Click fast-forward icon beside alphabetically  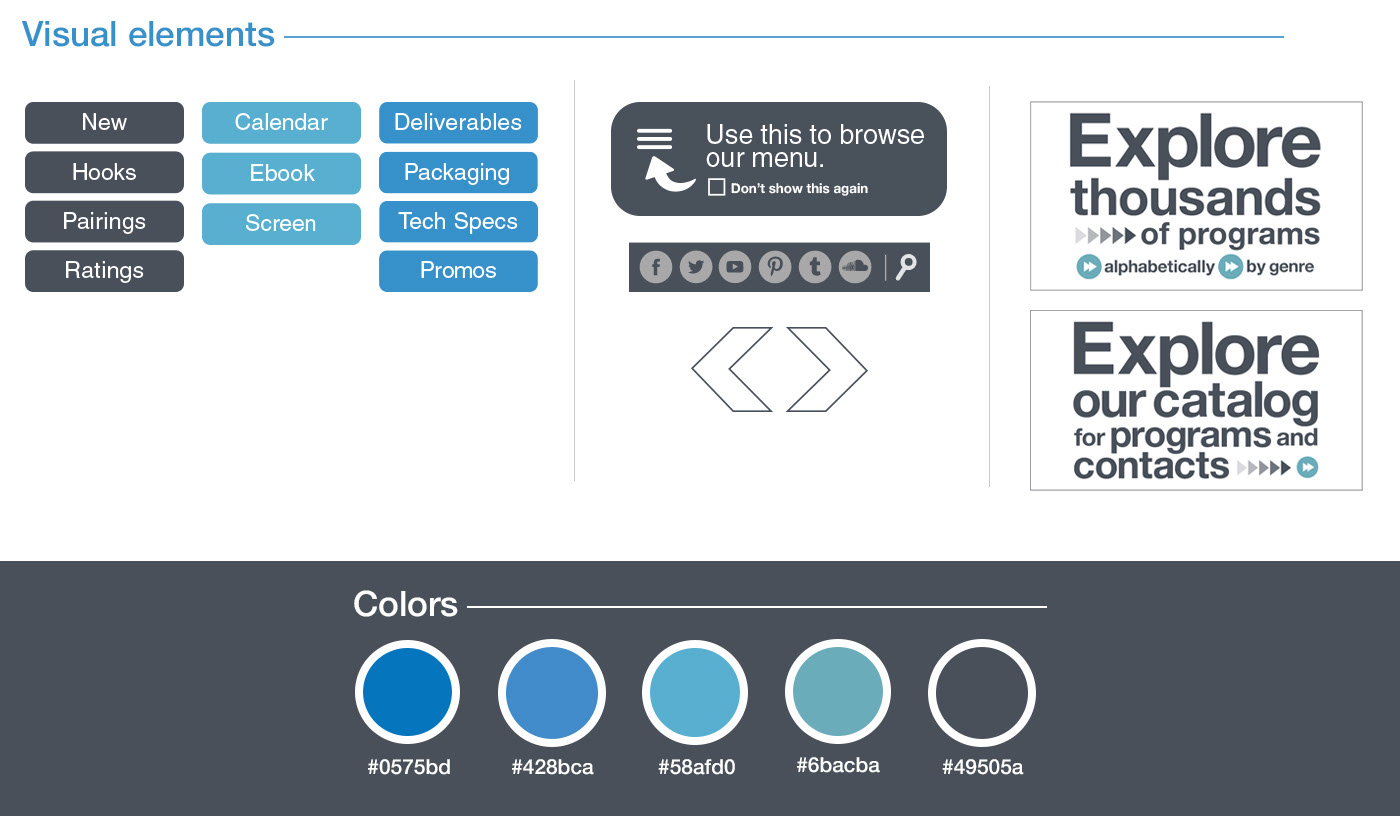pos(1088,267)
